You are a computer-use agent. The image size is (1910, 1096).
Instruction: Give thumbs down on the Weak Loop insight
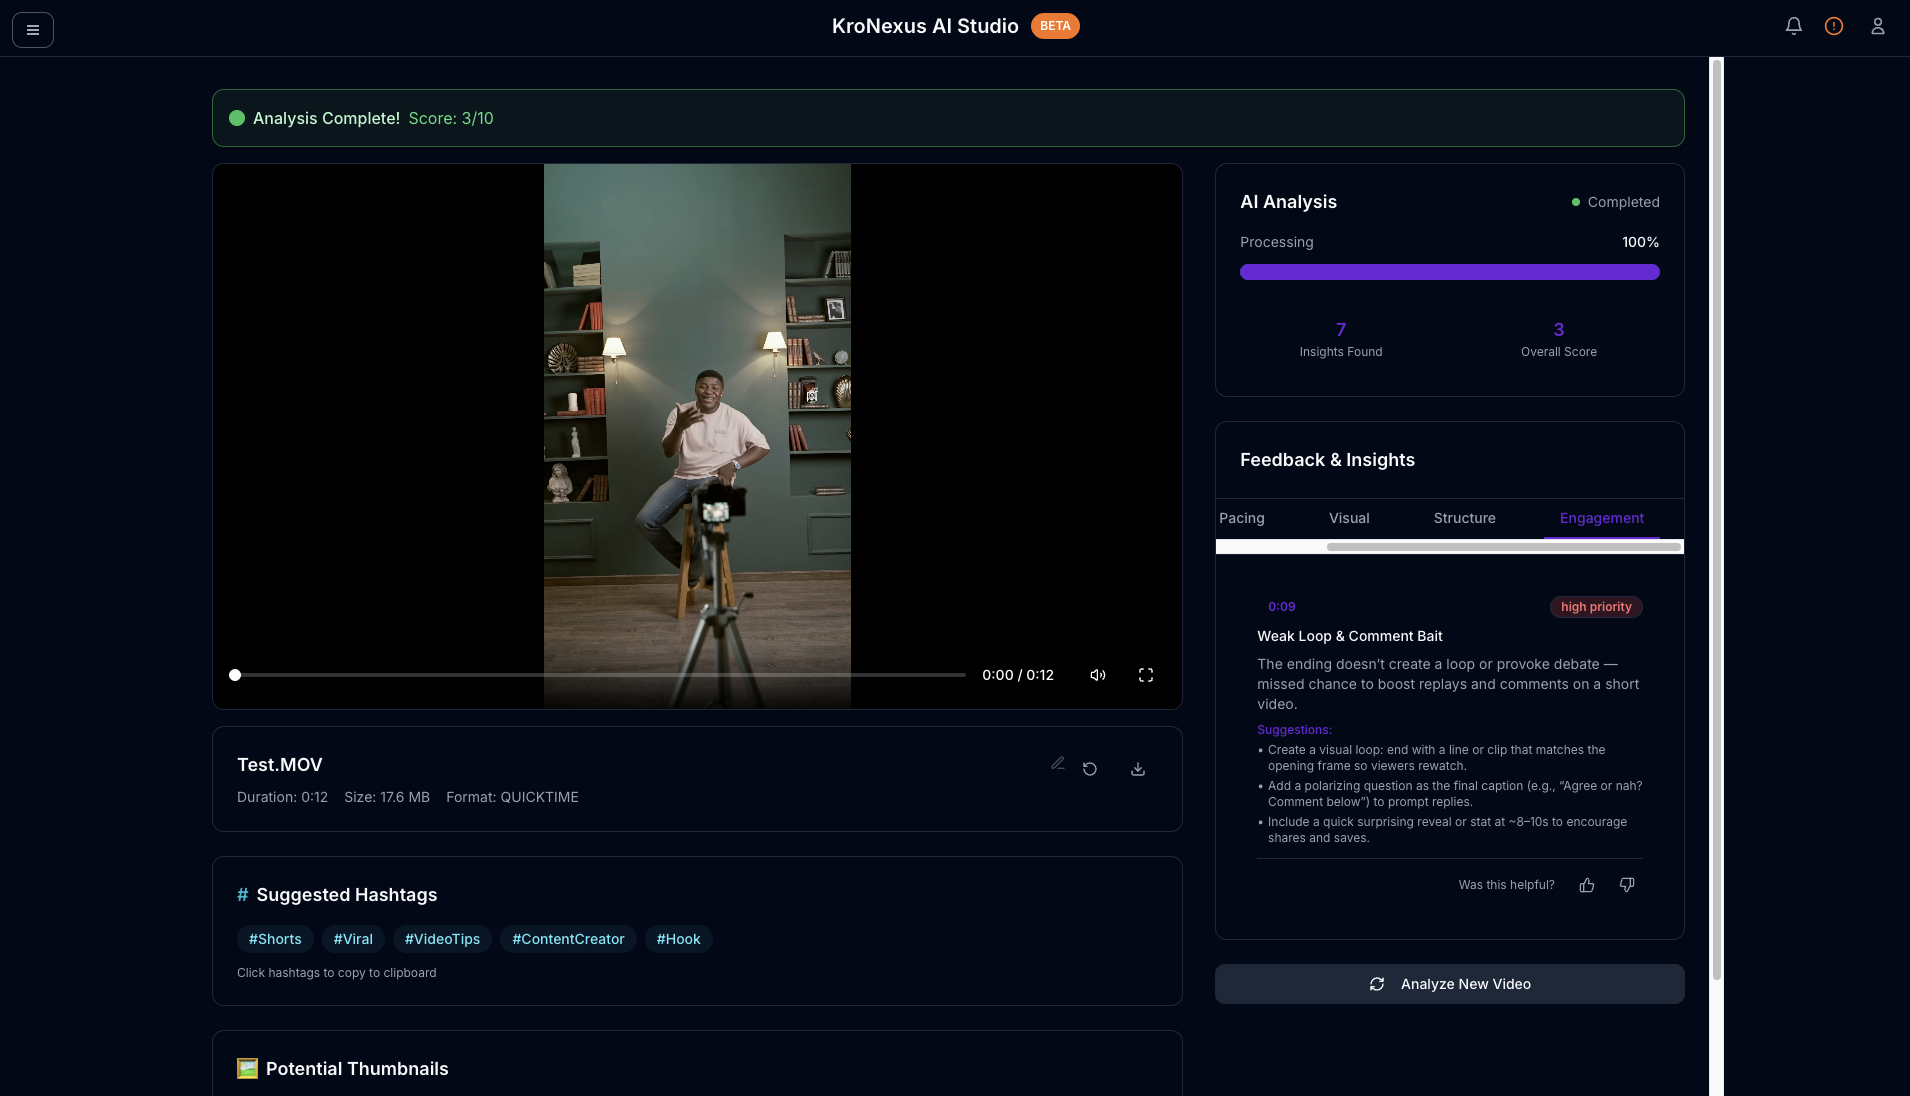click(x=1626, y=885)
